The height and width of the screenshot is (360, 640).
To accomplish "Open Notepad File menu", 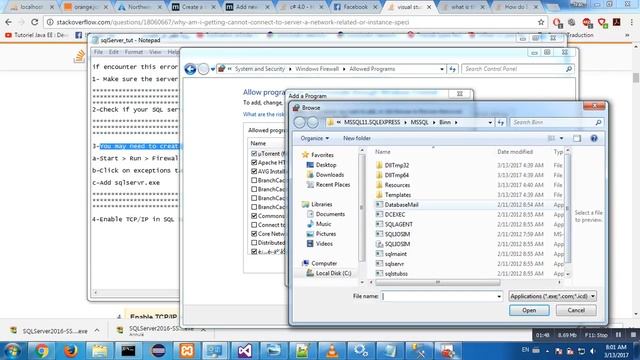I will click(98, 52).
